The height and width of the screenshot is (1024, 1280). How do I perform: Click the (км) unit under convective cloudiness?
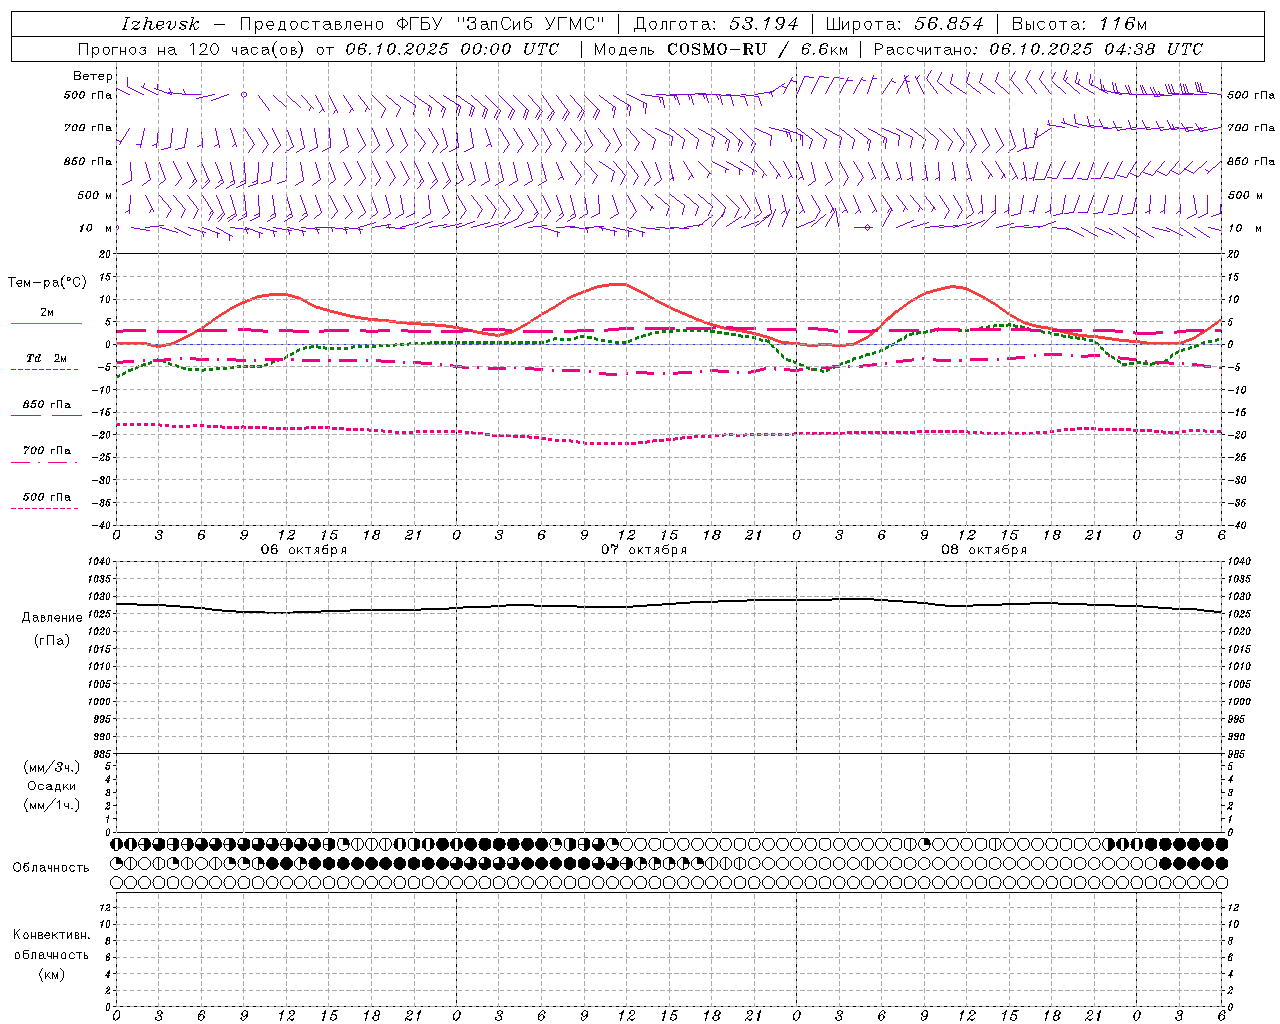[52, 974]
